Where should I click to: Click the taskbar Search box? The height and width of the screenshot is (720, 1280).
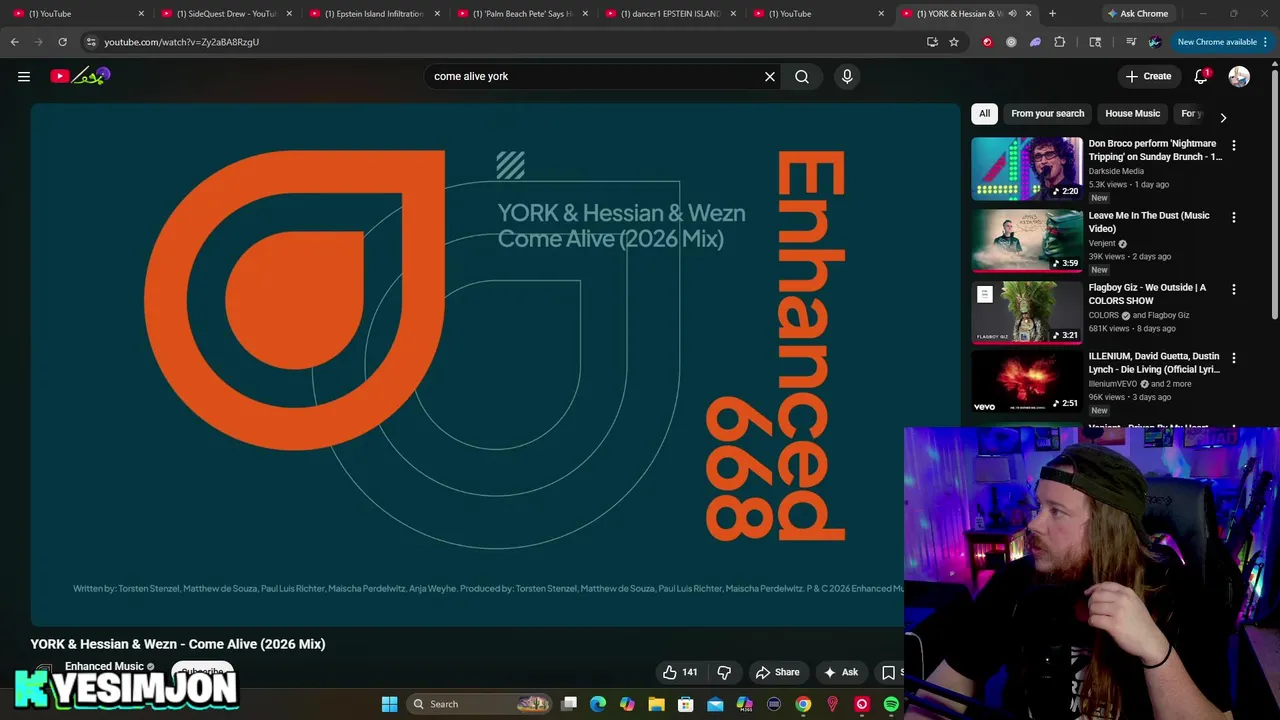pos(481,704)
